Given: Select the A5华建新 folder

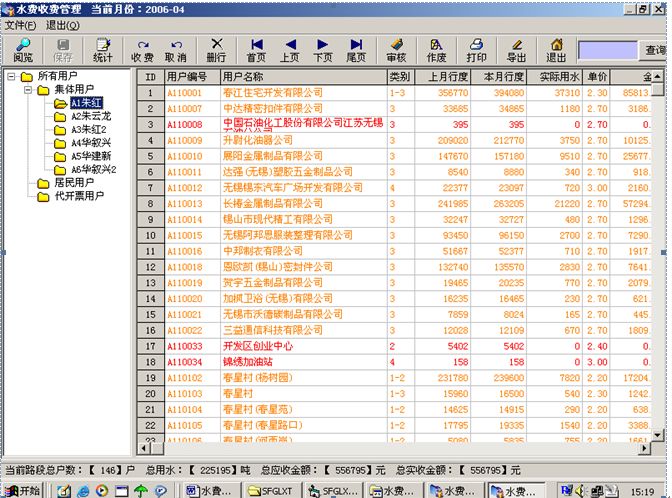Looking at the screenshot, I should (x=91, y=156).
